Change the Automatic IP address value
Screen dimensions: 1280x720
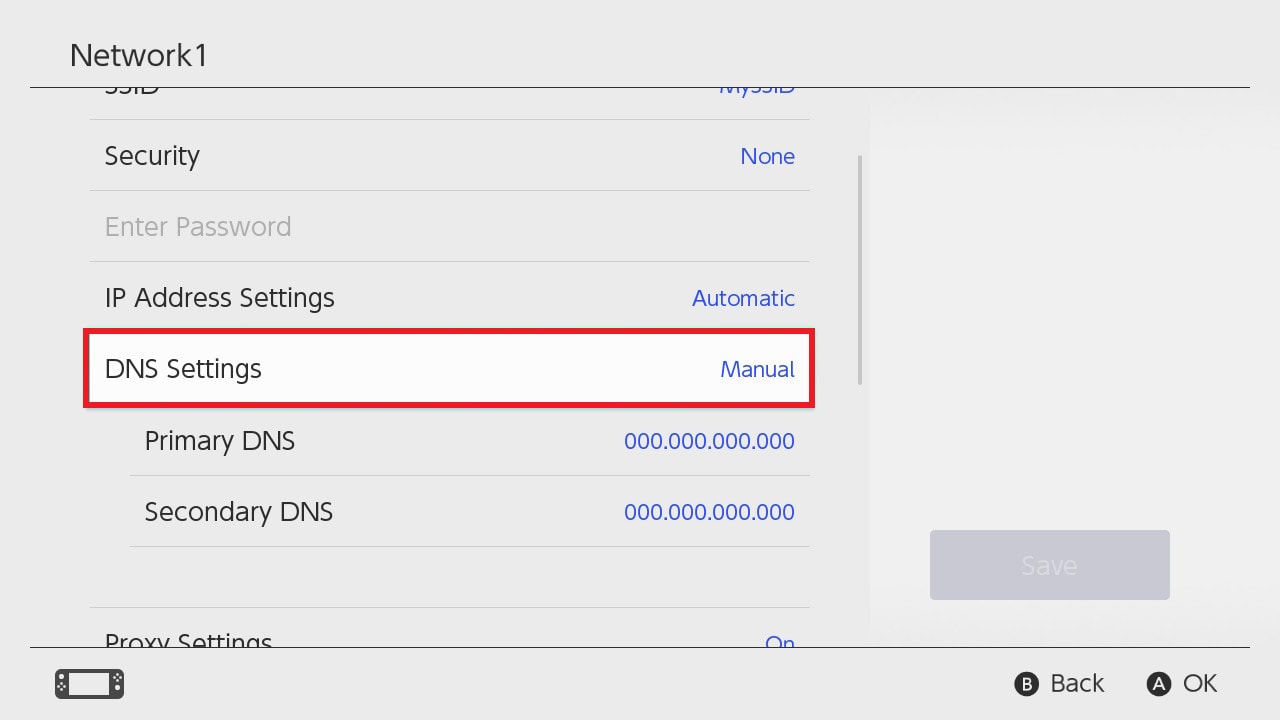click(x=743, y=299)
